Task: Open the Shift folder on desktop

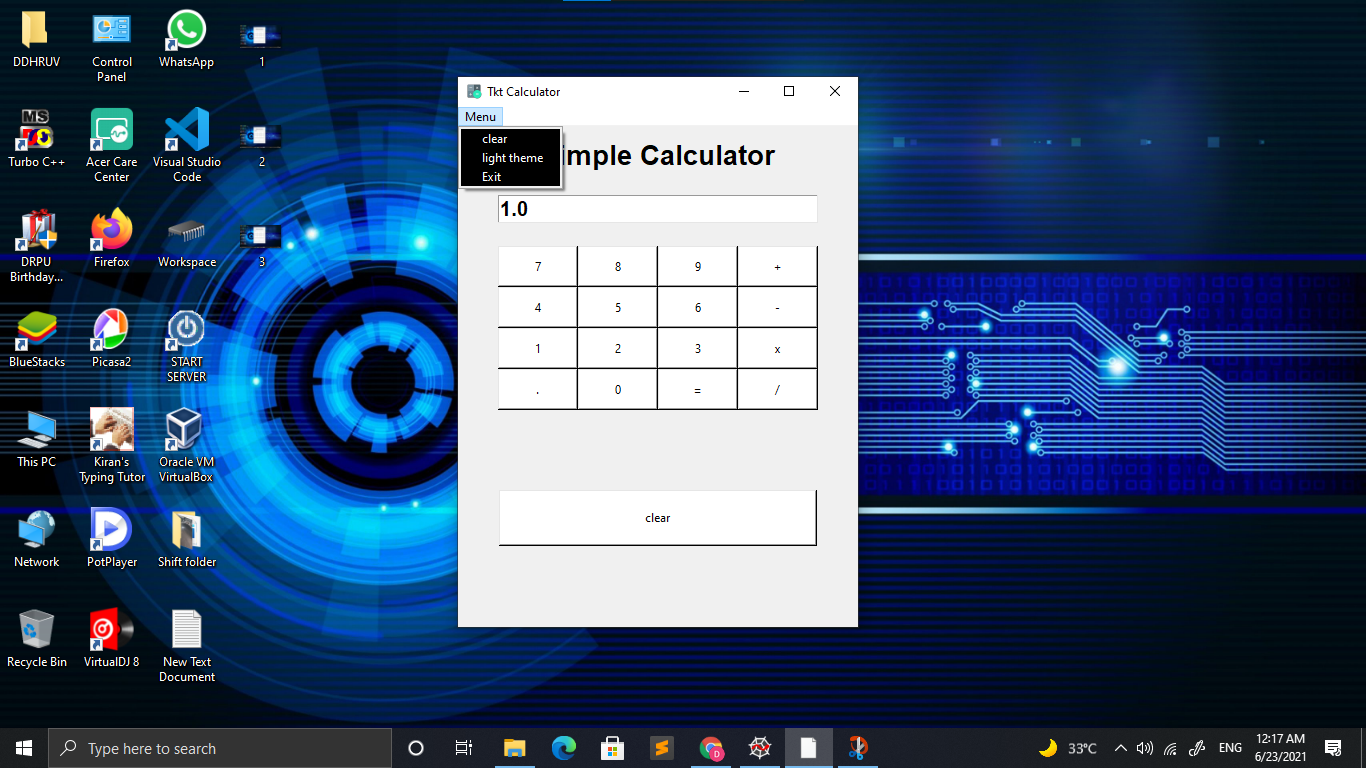Action: tap(186, 540)
